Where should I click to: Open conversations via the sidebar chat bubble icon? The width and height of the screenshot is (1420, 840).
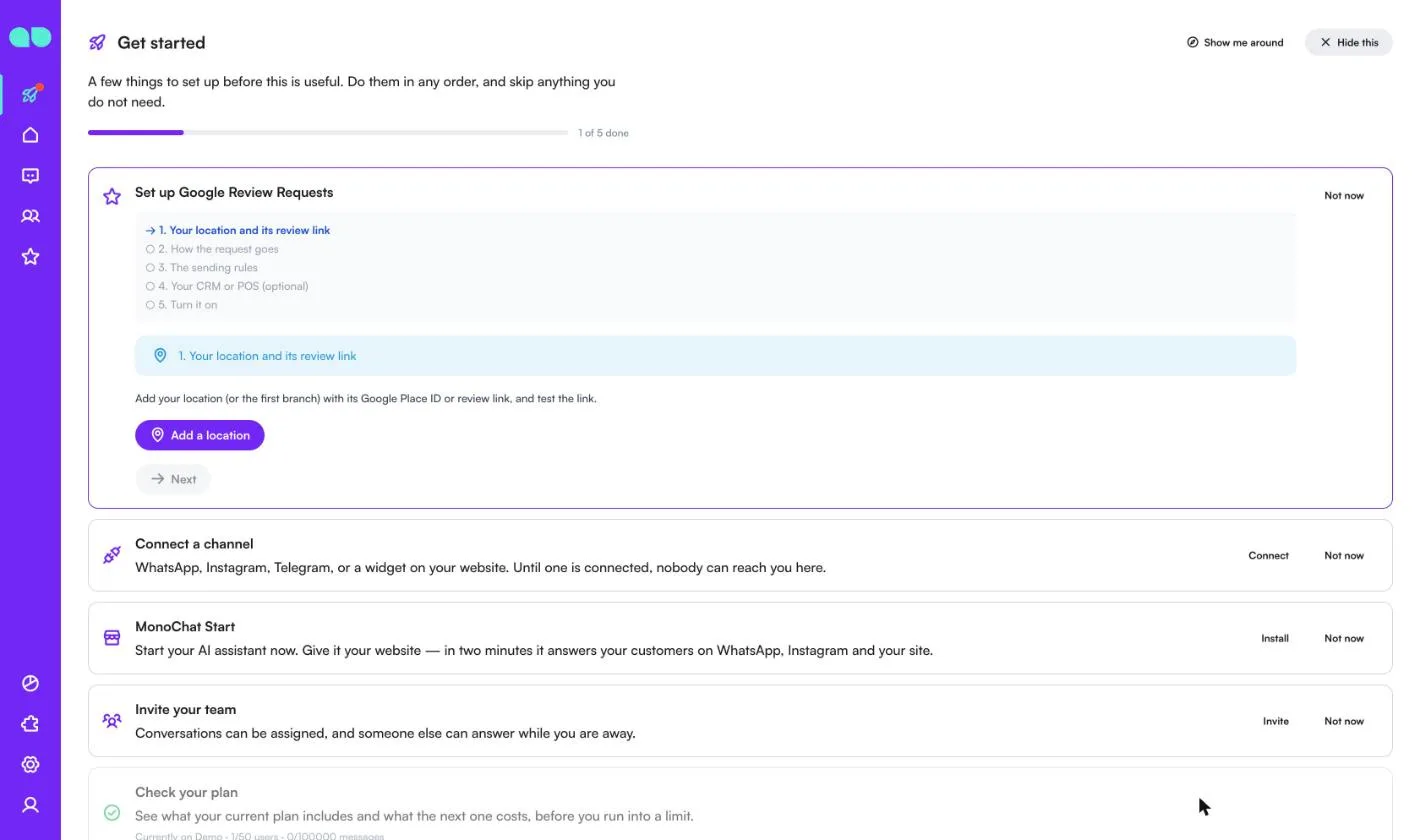pos(30,176)
